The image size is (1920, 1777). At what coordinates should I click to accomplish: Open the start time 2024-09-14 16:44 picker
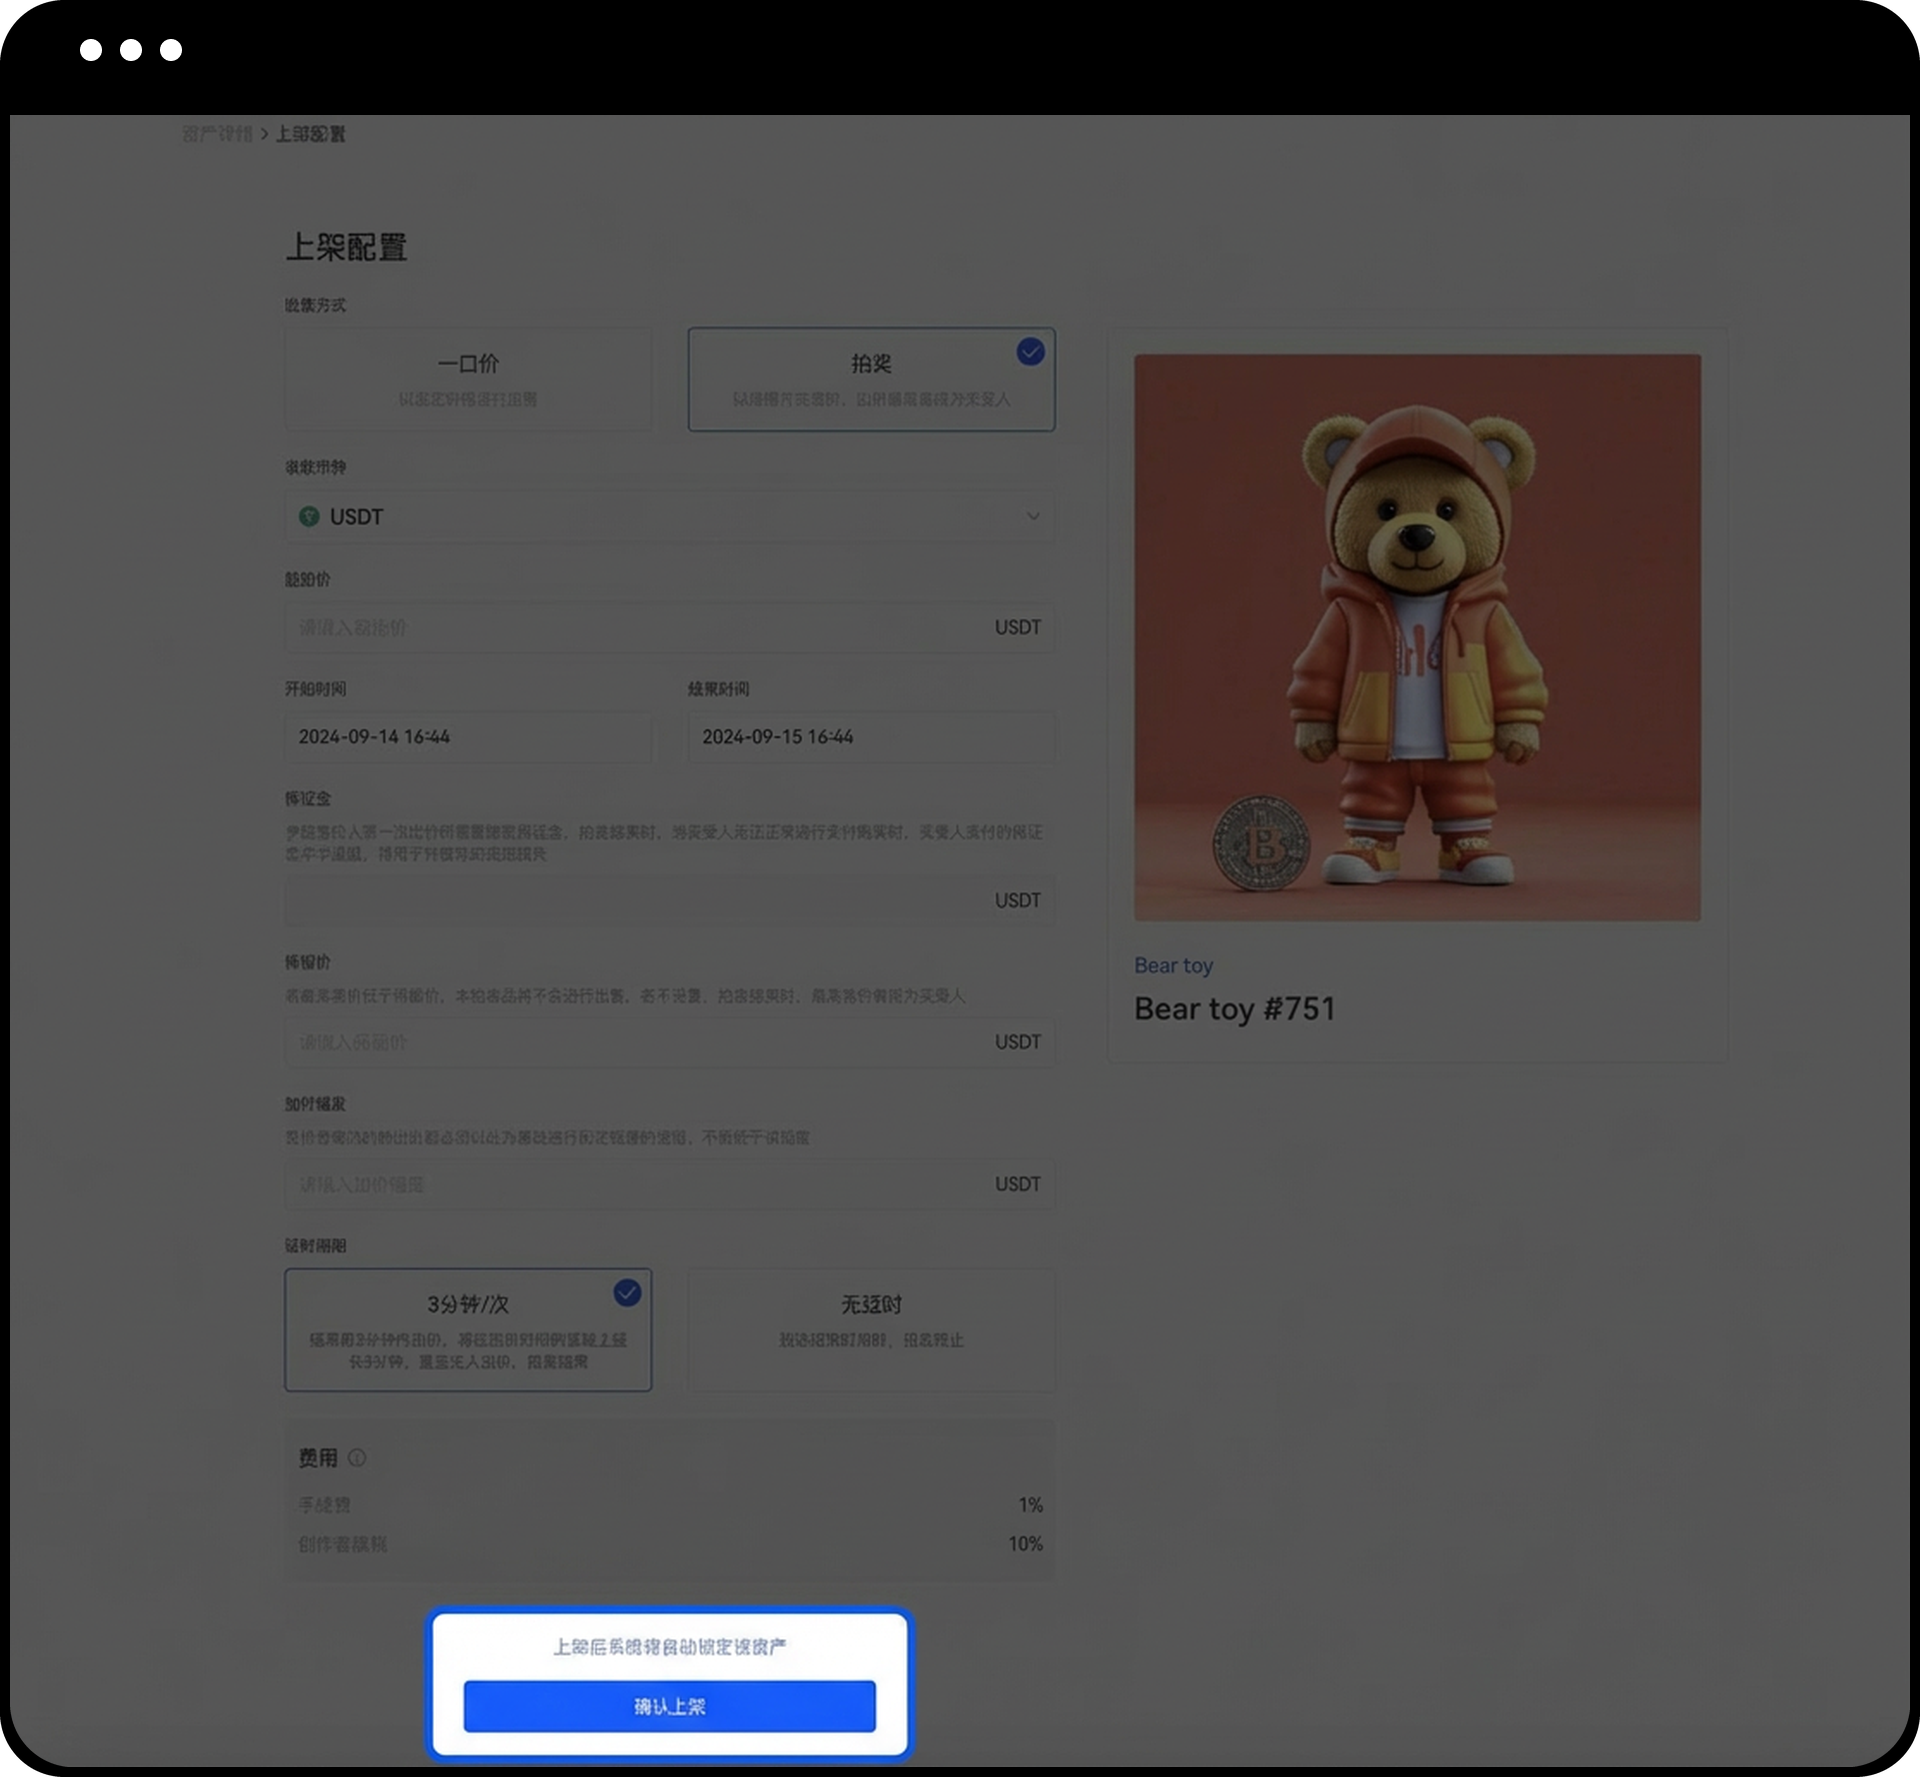468,737
